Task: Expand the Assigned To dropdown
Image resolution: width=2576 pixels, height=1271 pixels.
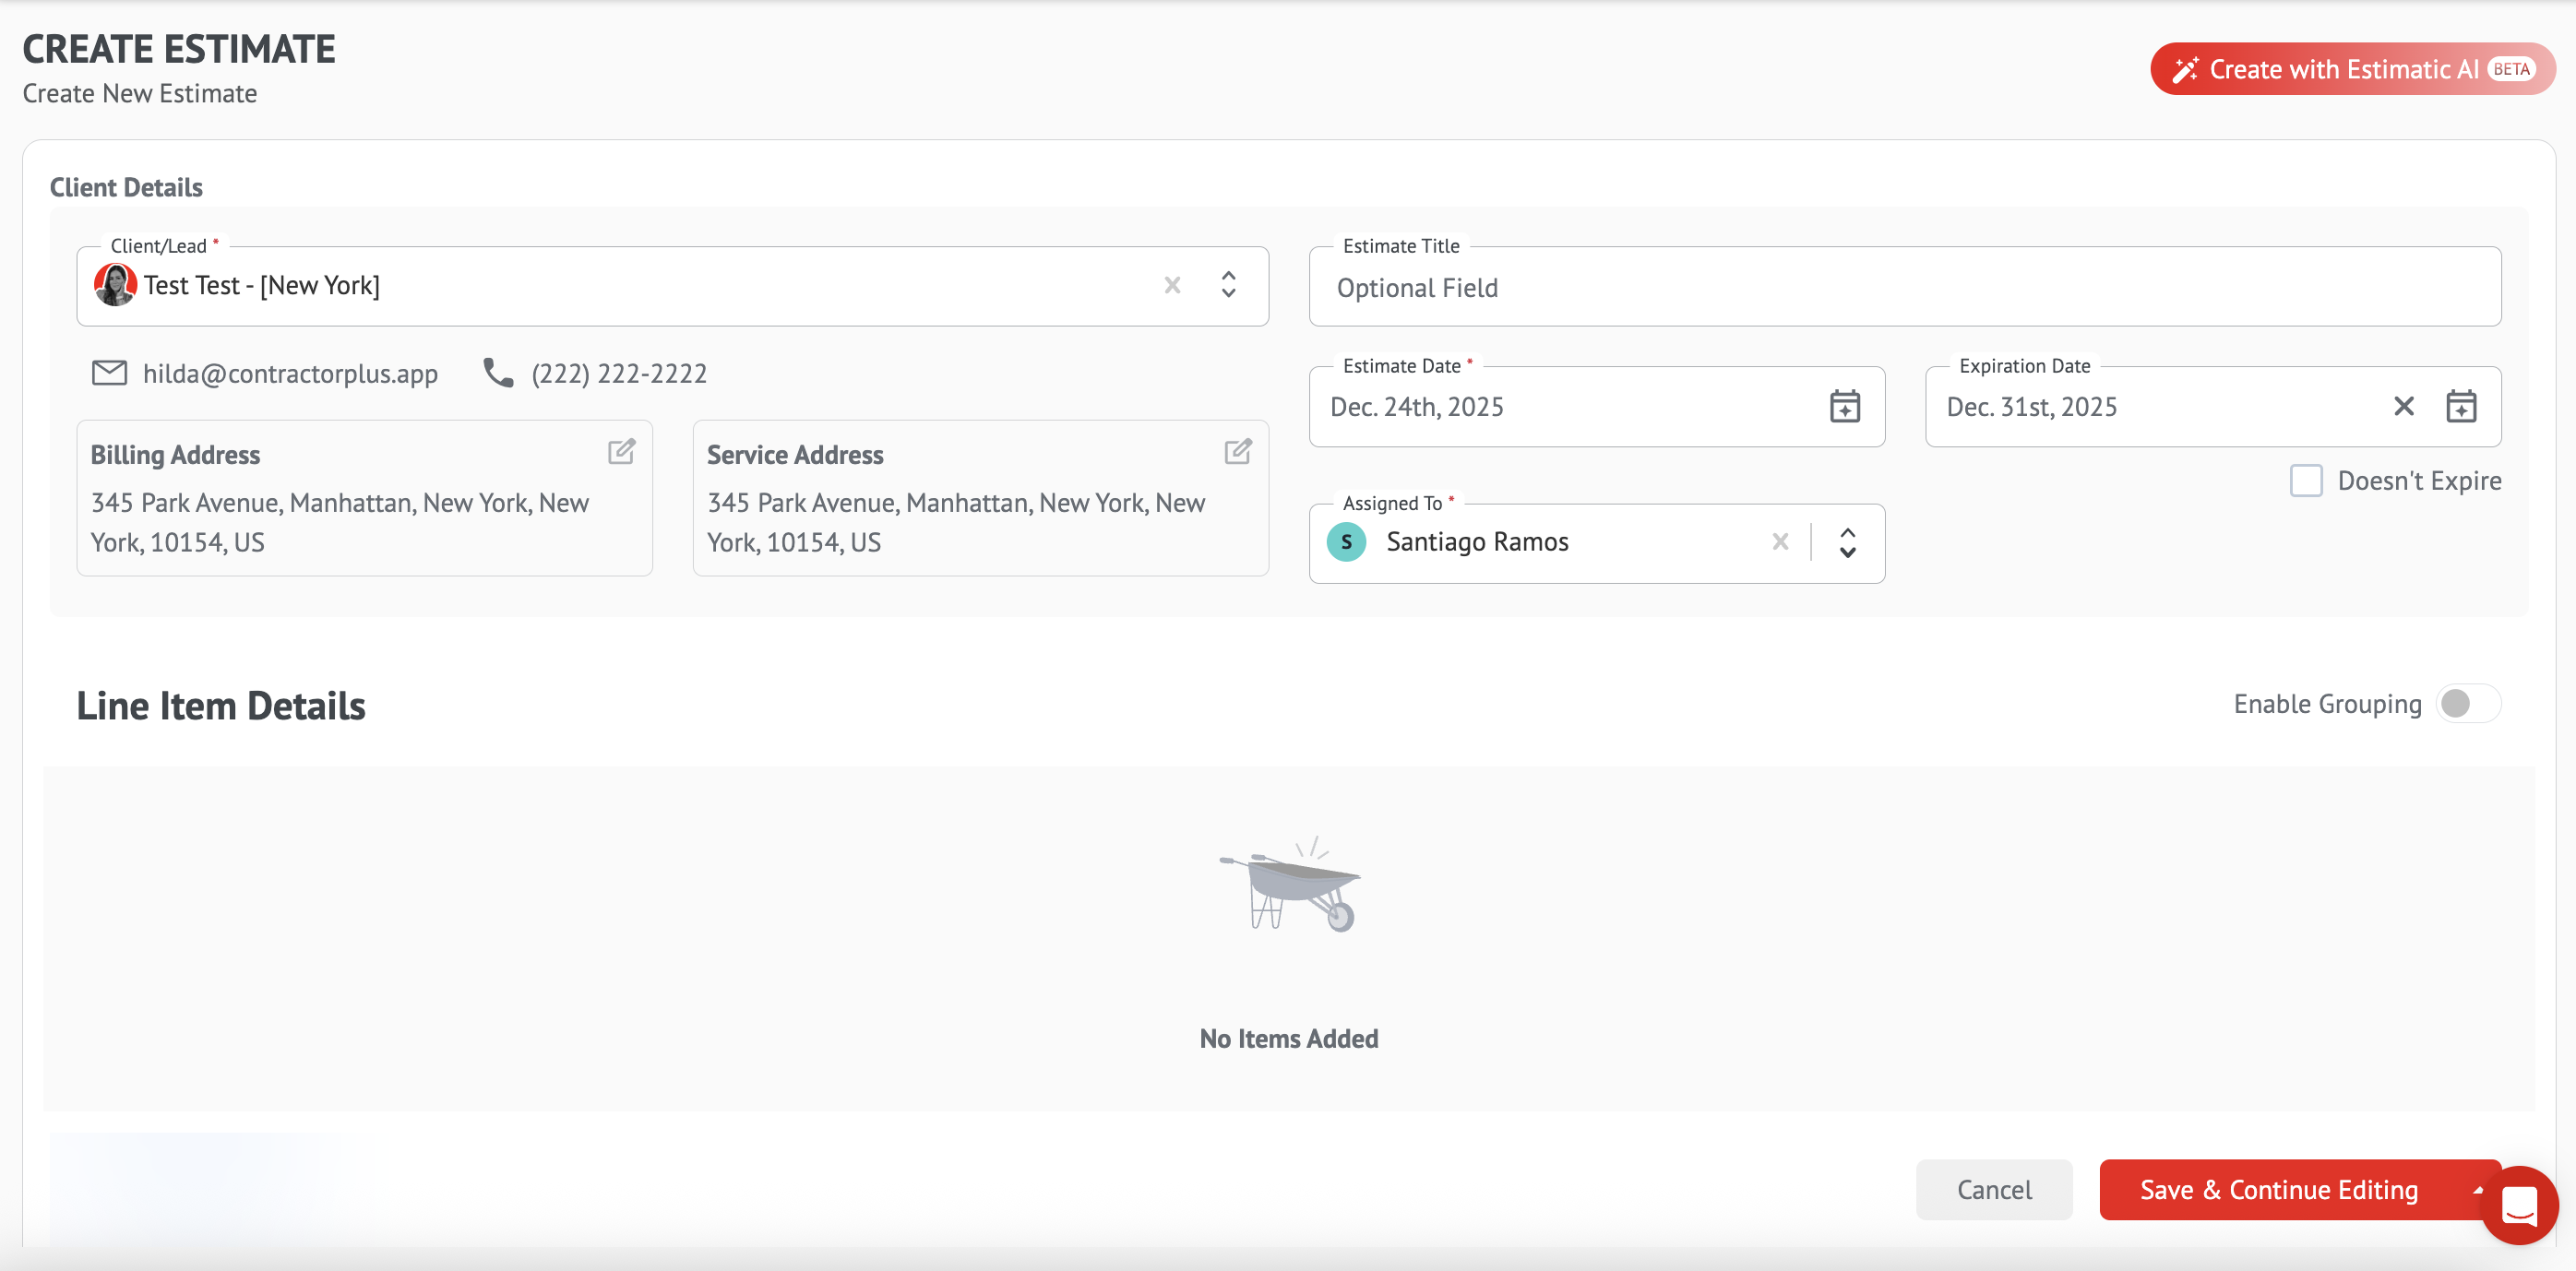Action: pyautogui.click(x=1847, y=542)
